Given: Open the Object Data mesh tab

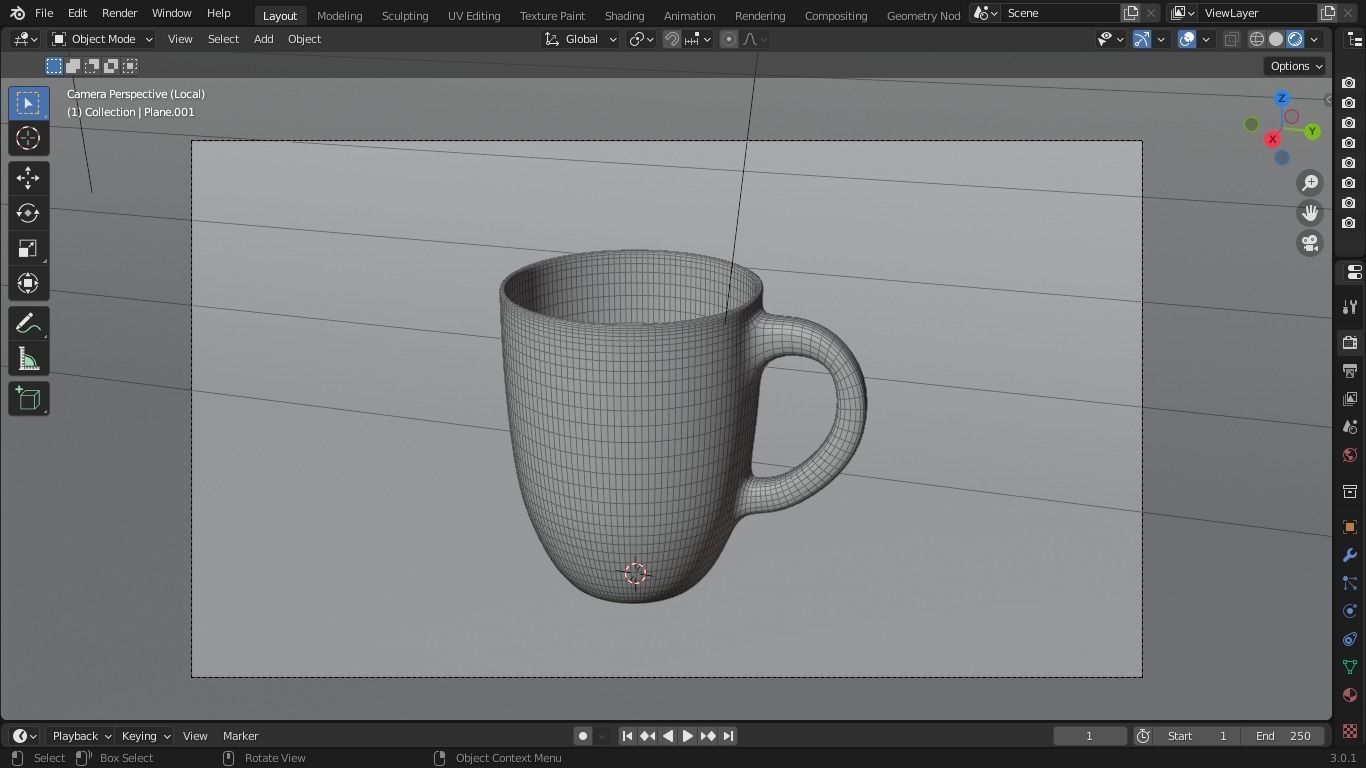Looking at the screenshot, I should point(1350,667).
